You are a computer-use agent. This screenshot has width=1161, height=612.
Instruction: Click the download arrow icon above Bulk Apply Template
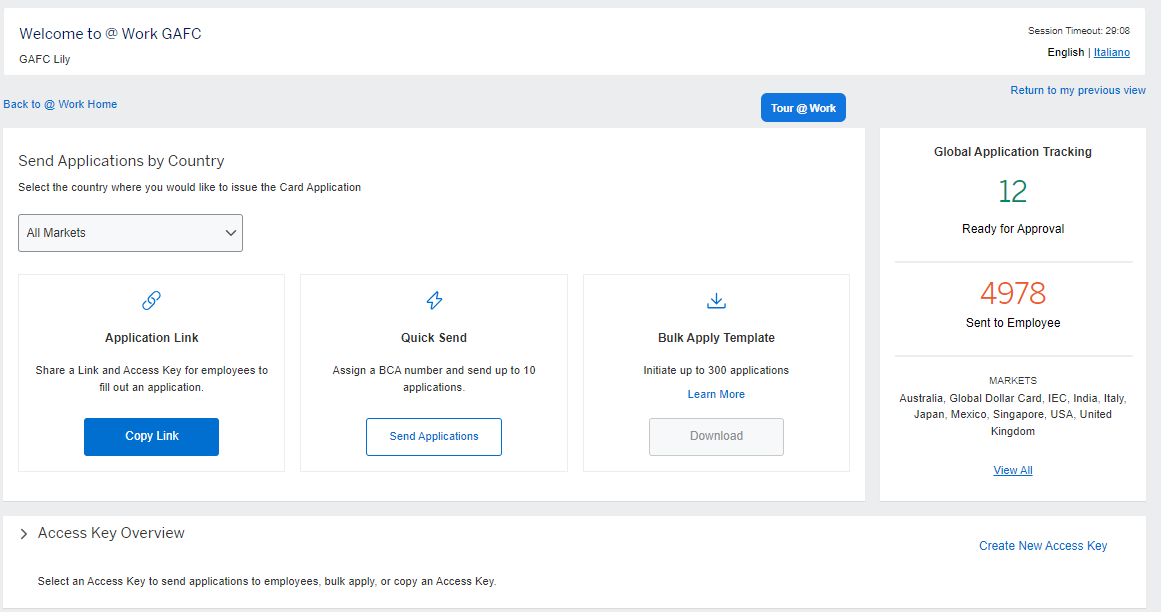716,300
